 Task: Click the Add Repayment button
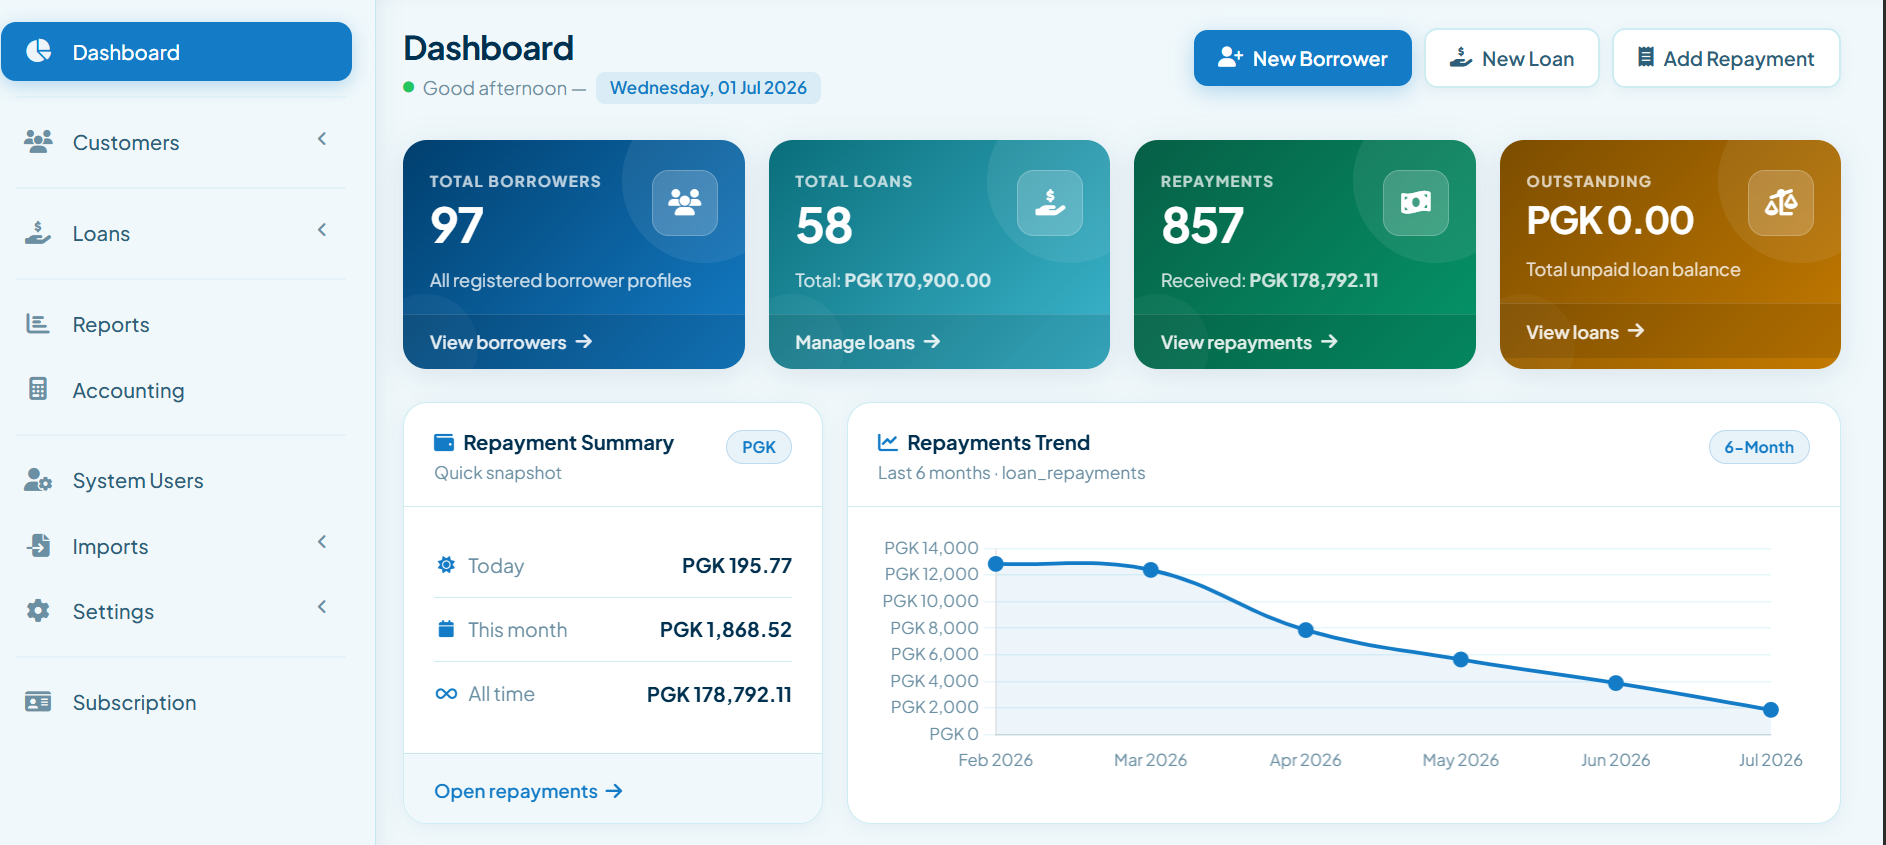tap(1726, 58)
